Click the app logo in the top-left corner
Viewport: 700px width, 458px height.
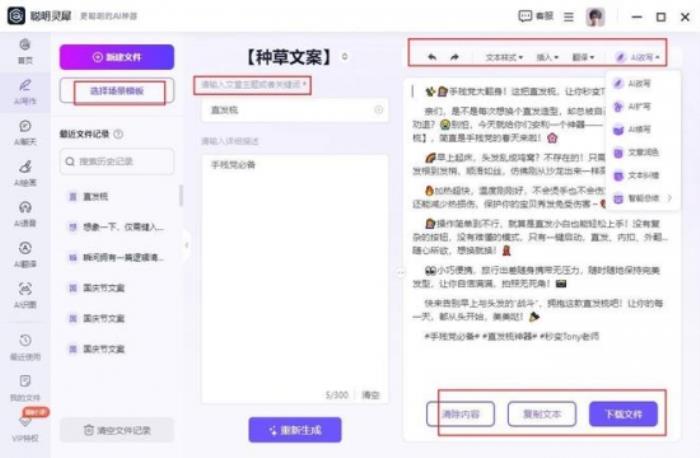[17, 16]
